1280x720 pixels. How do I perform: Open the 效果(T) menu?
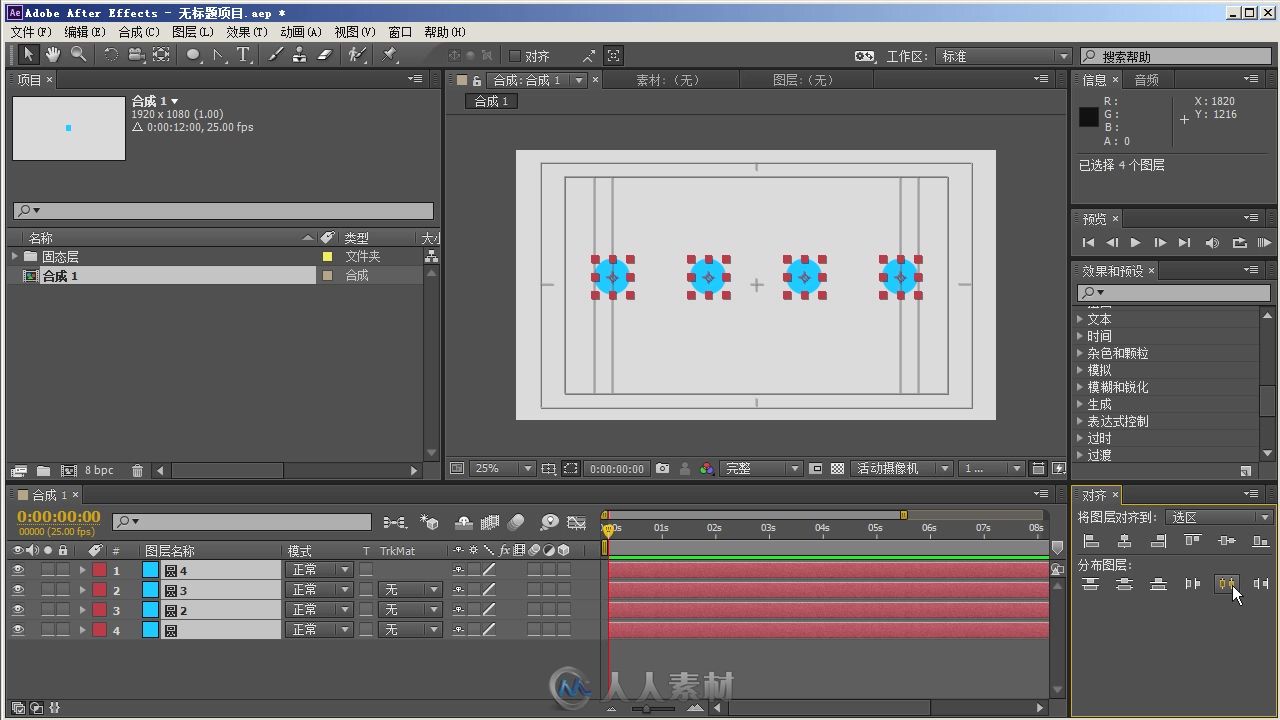pos(246,32)
